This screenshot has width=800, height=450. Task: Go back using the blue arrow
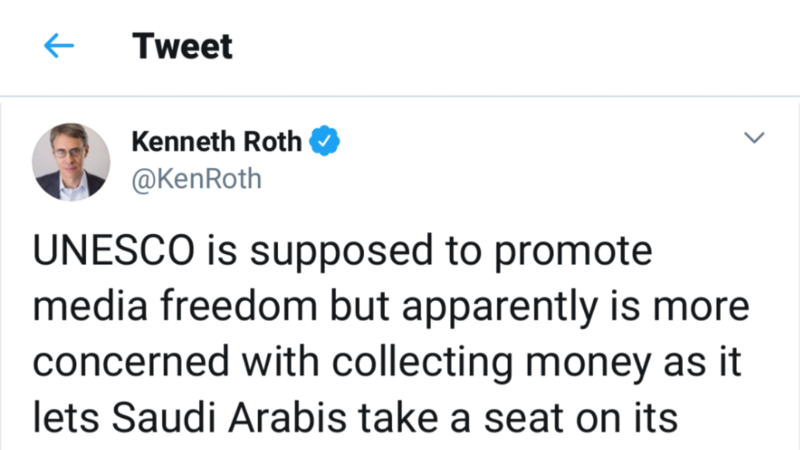(x=60, y=47)
